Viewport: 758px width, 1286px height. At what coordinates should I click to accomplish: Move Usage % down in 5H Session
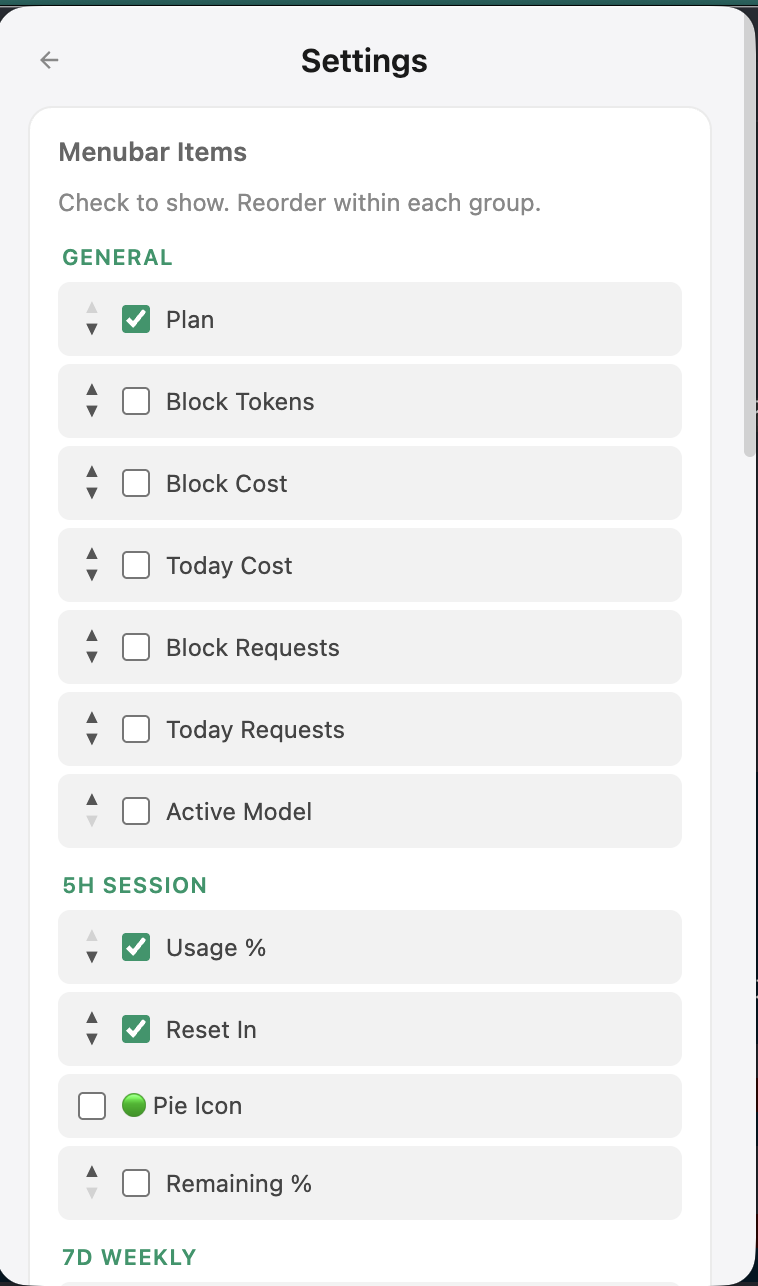tap(92, 957)
